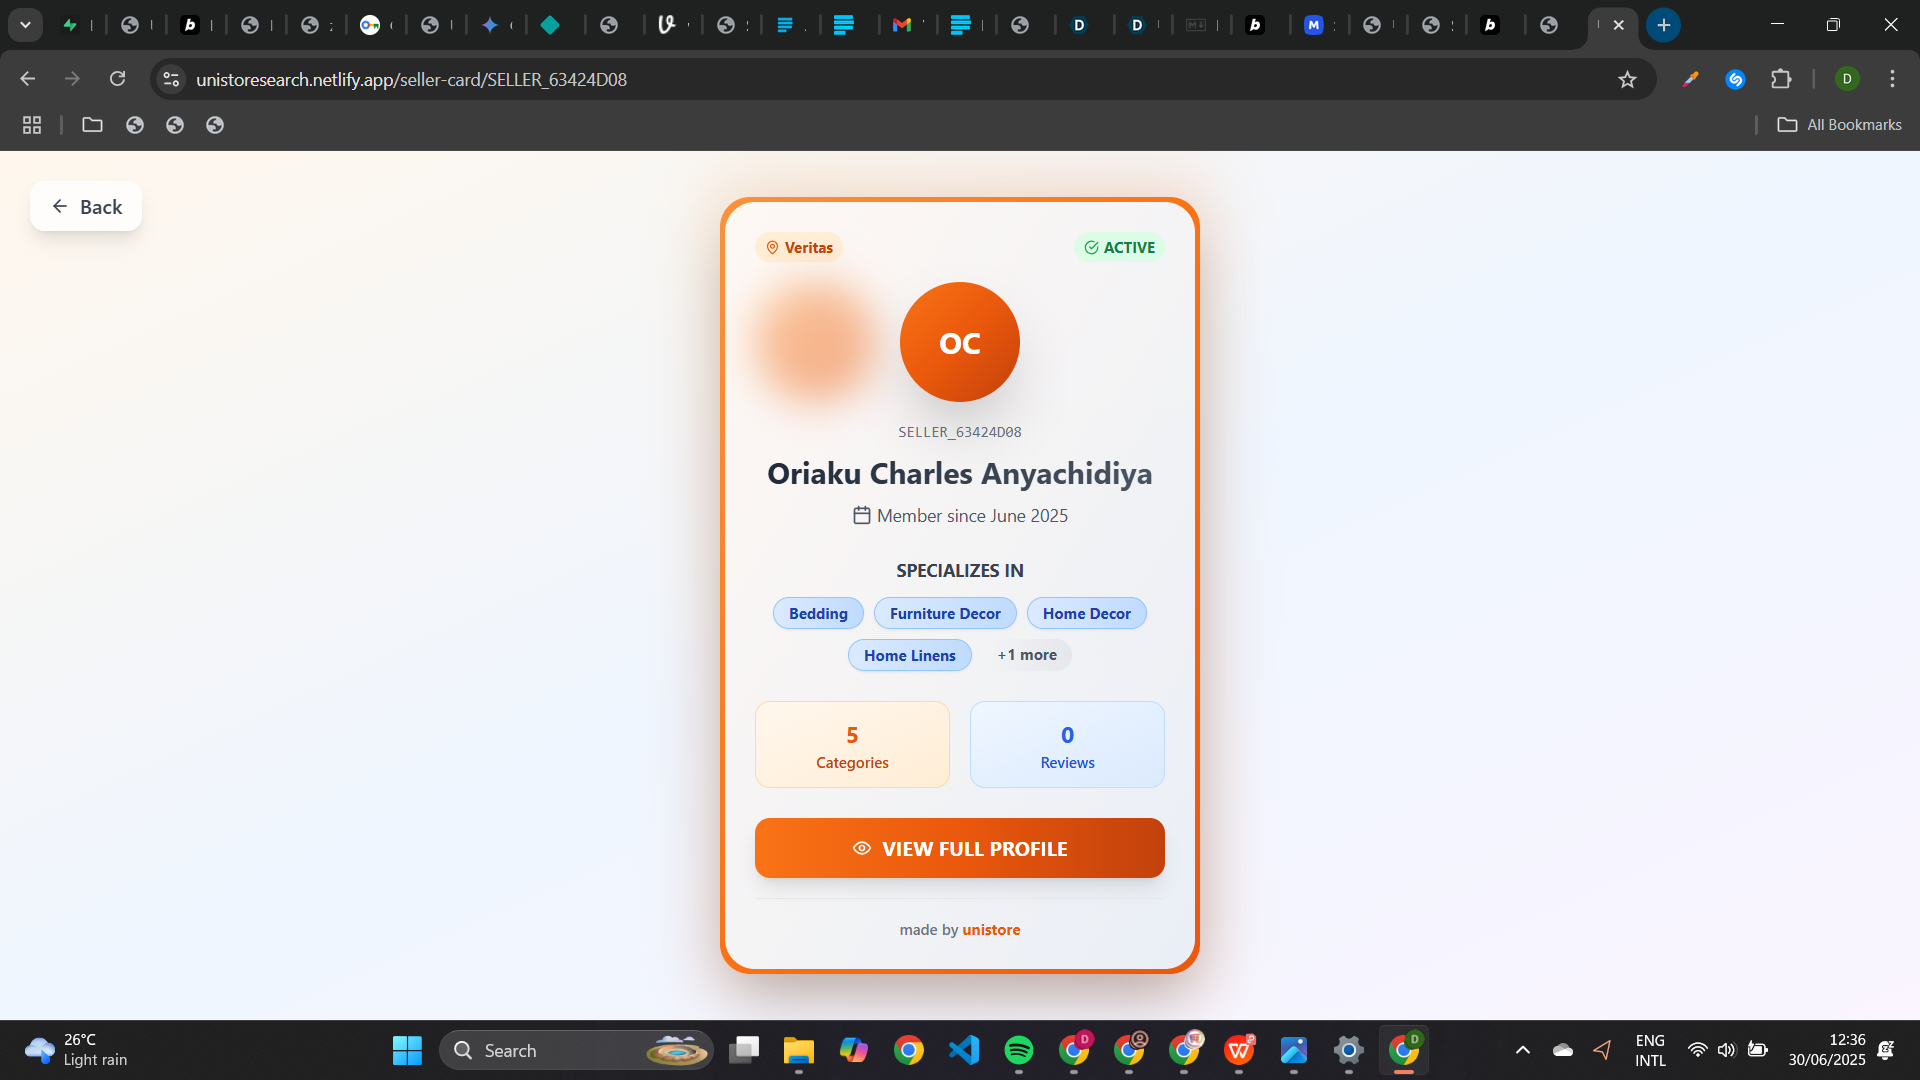This screenshot has width=1920, height=1080.
Task: Switch to the Gmail tab
Action: (x=902, y=25)
